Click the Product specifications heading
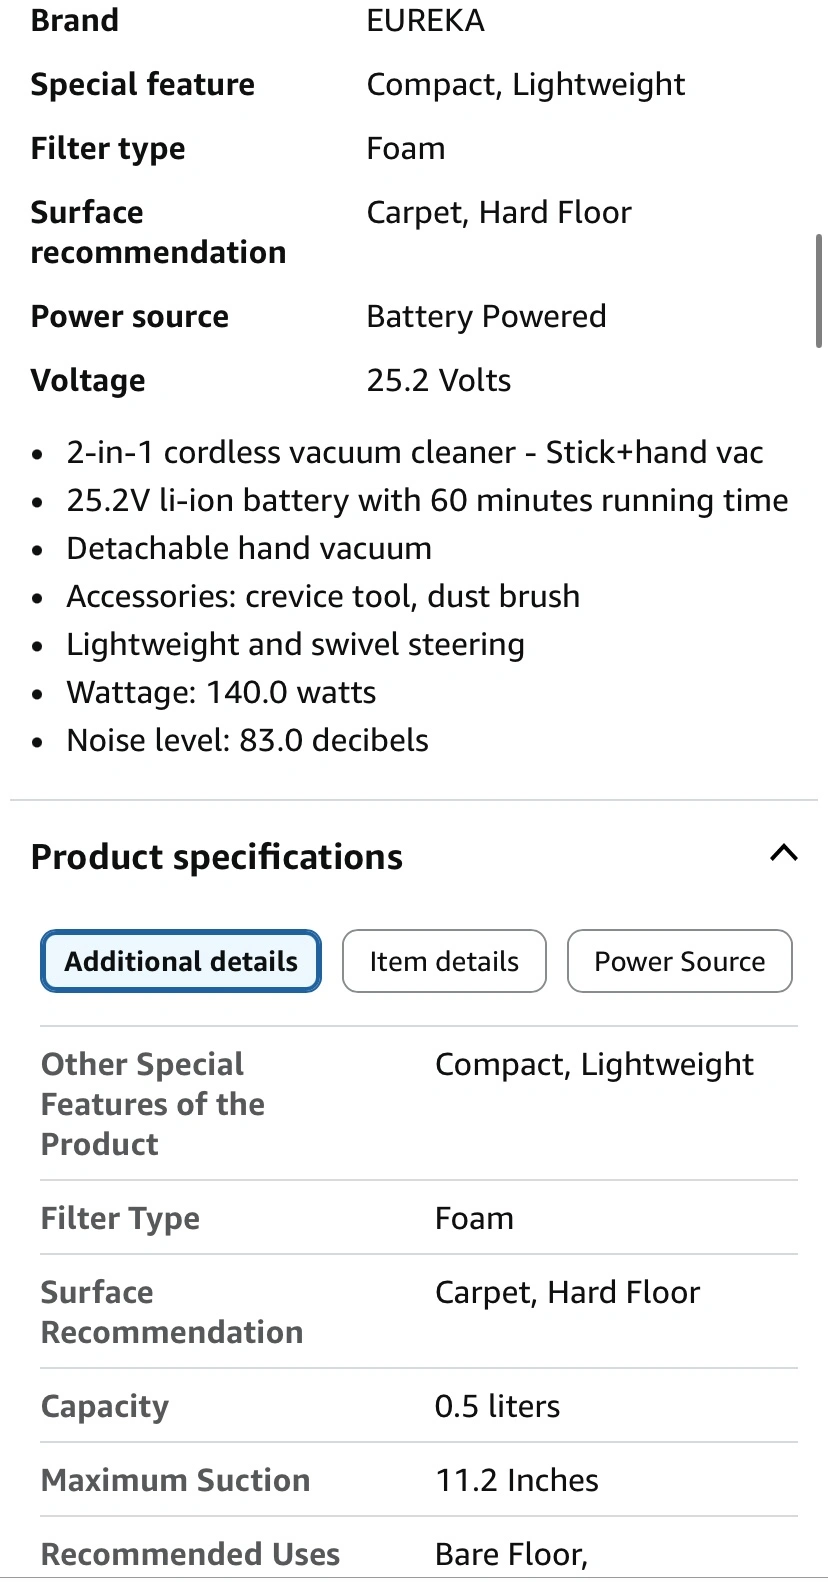The width and height of the screenshot is (828, 1582). tap(217, 857)
